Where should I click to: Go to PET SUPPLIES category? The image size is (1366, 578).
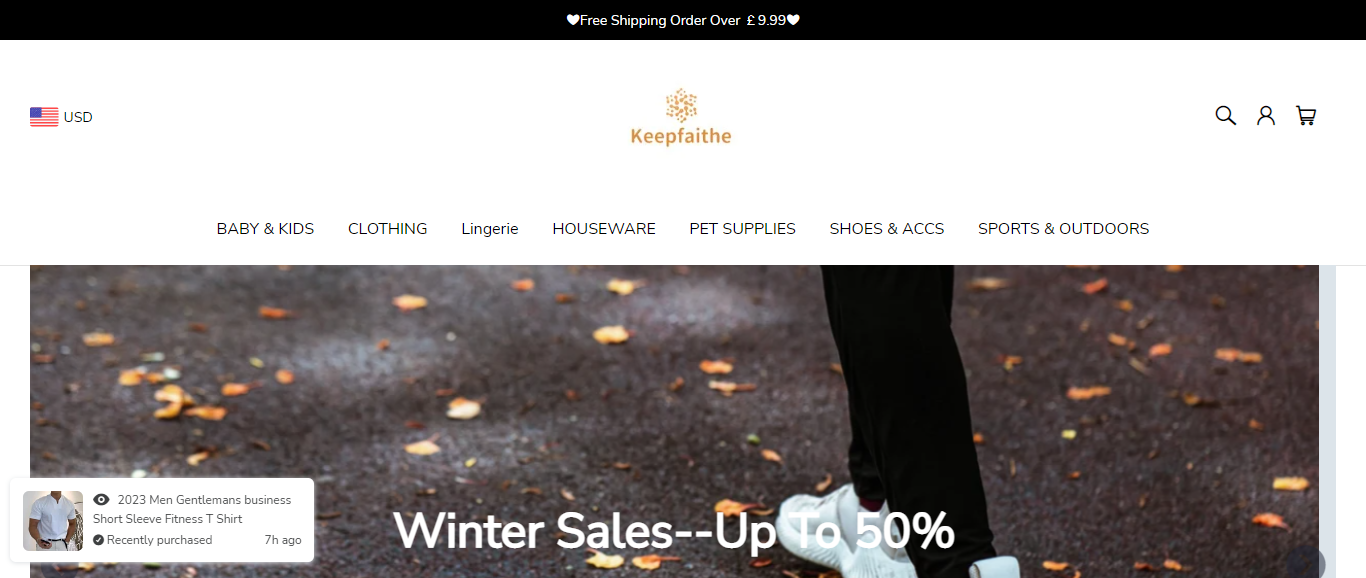pos(742,229)
